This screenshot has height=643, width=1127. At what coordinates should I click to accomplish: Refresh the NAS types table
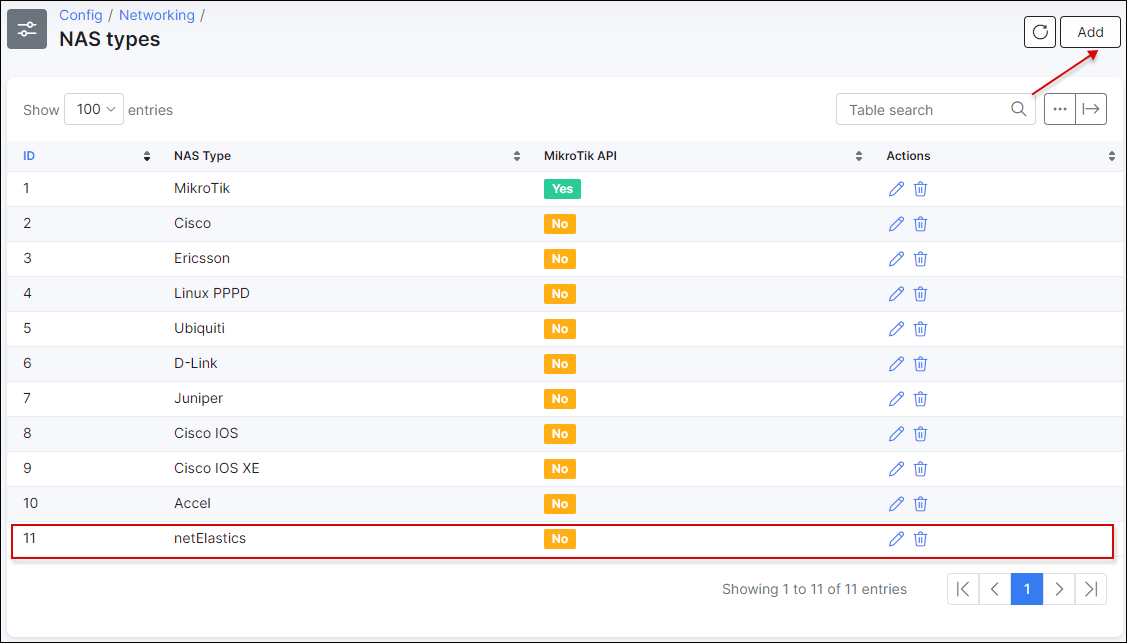[x=1039, y=32]
